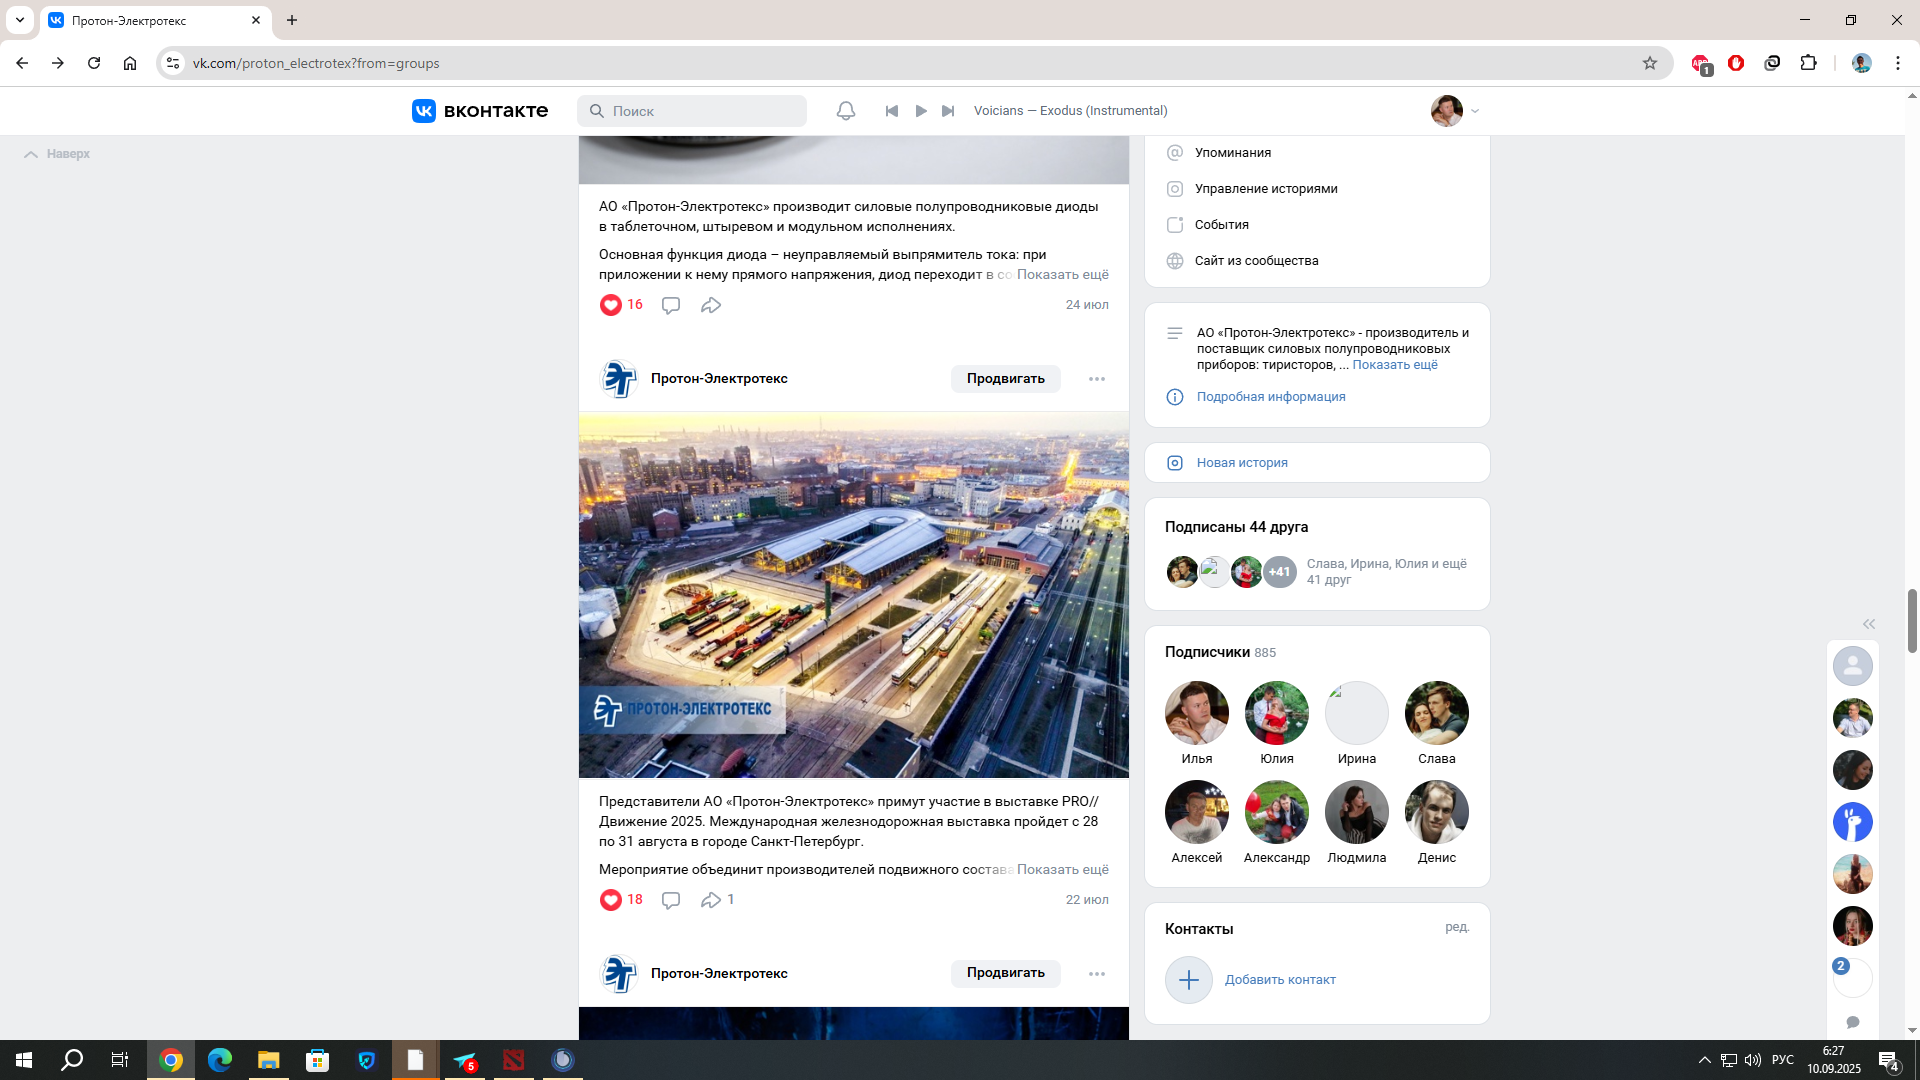Open Dota 2 from Windows taskbar
This screenshot has width=1920, height=1080.
coord(514,1060)
